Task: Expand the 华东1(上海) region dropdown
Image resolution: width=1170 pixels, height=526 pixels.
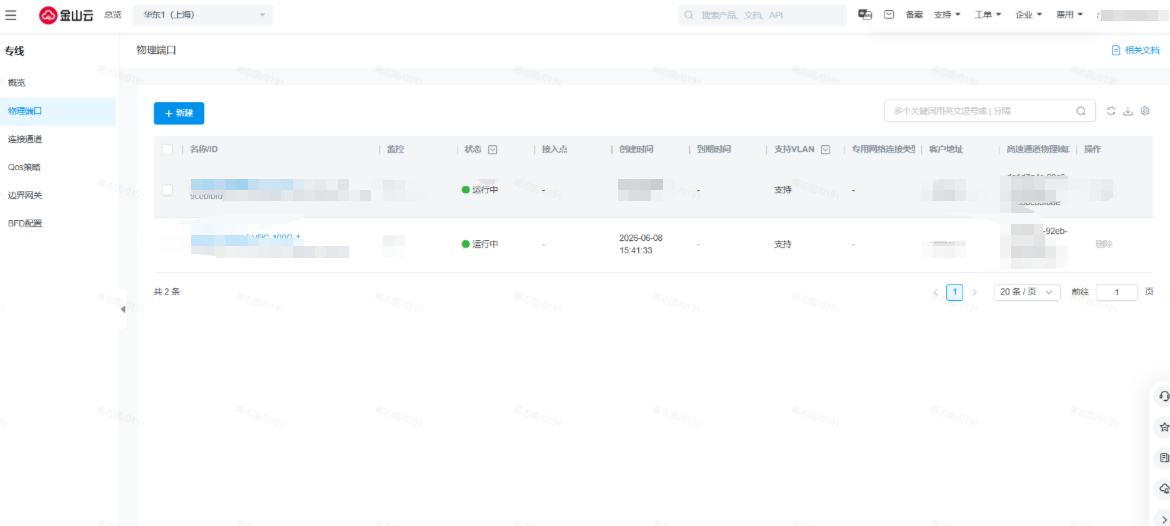Action: coord(203,15)
